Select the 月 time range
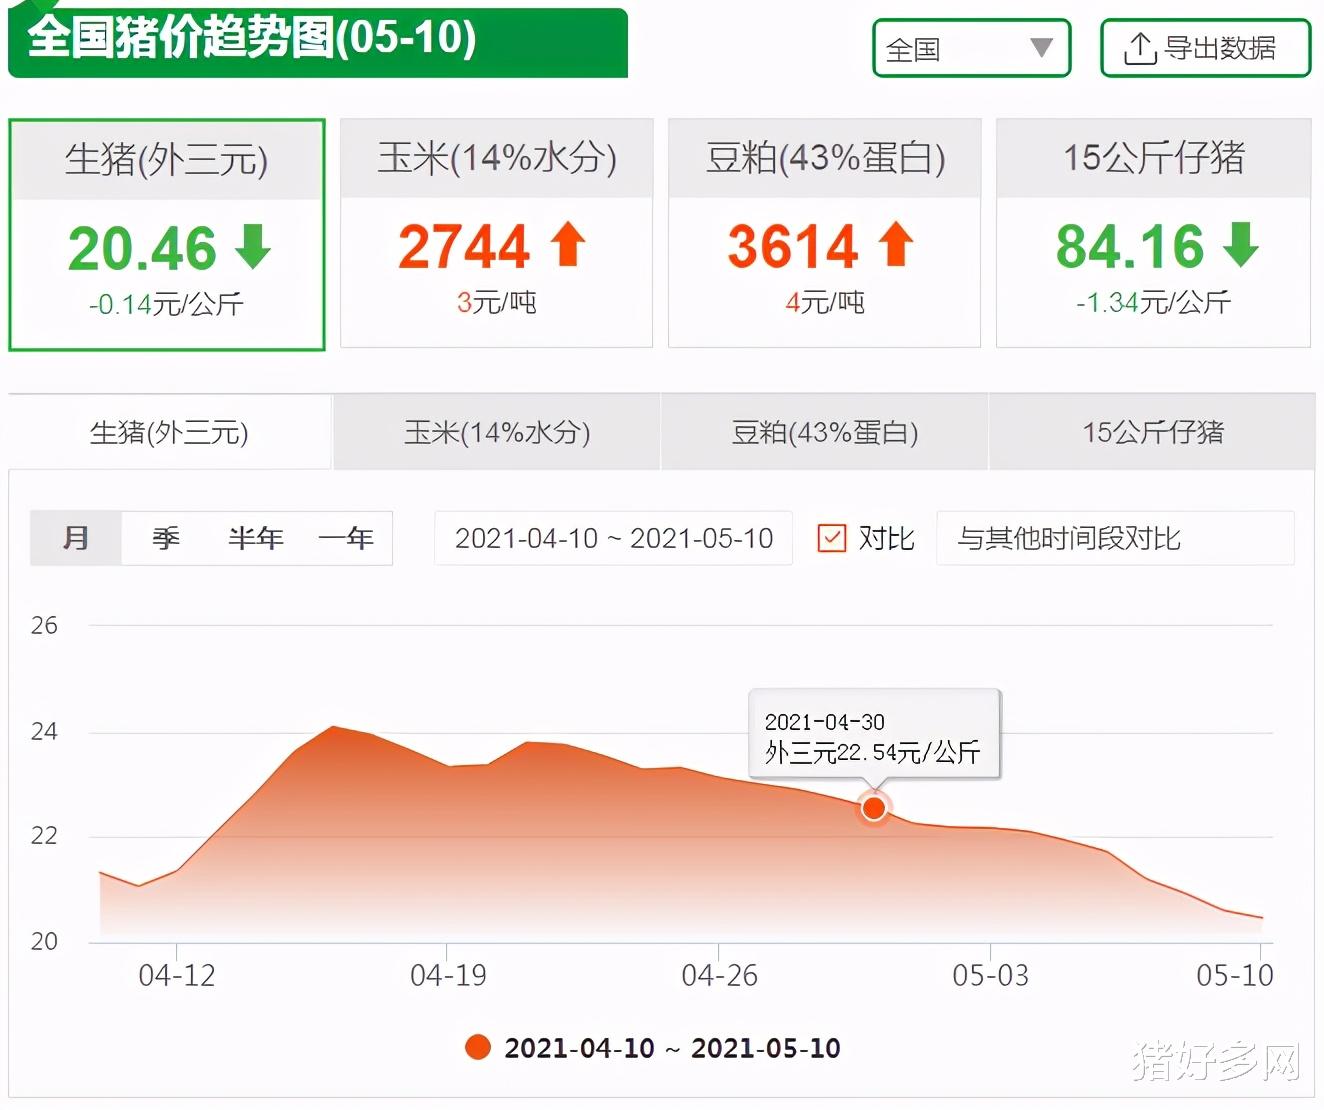Image resolution: width=1324 pixels, height=1110 pixels. pyautogui.click(x=76, y=538)
